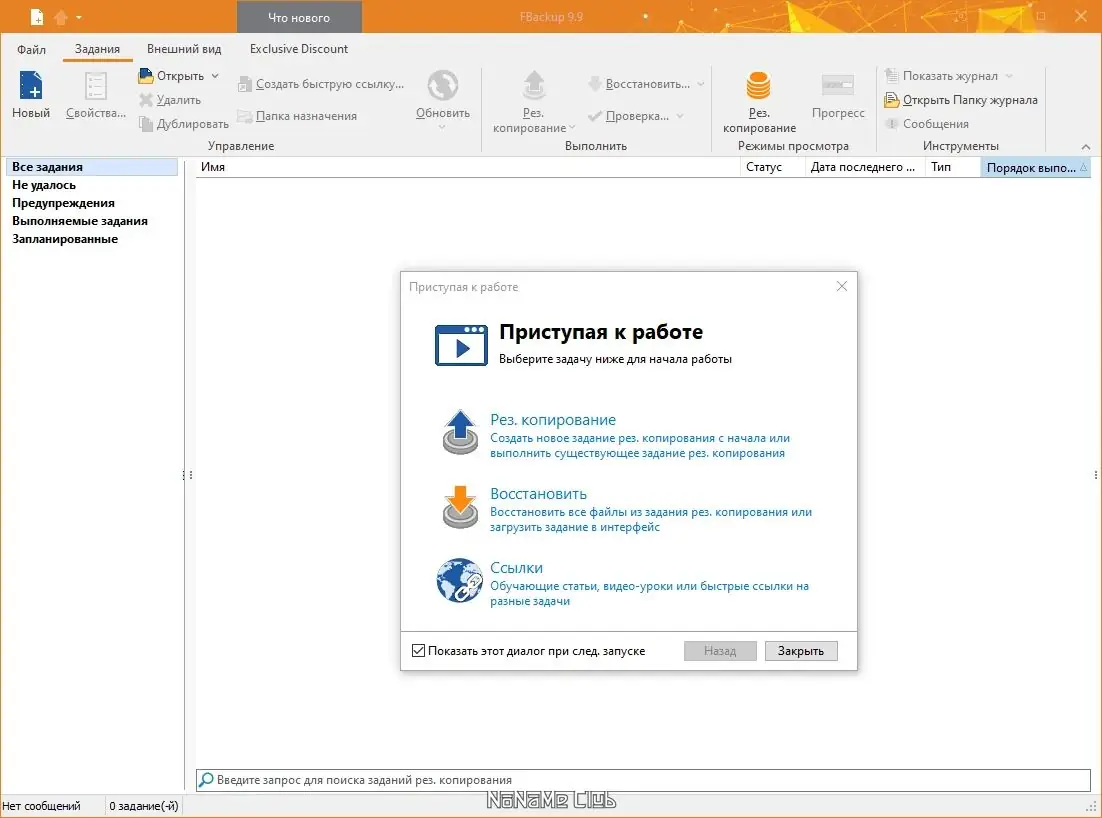Click the Обновить refresh globe icon

click(x=443, y=86)
